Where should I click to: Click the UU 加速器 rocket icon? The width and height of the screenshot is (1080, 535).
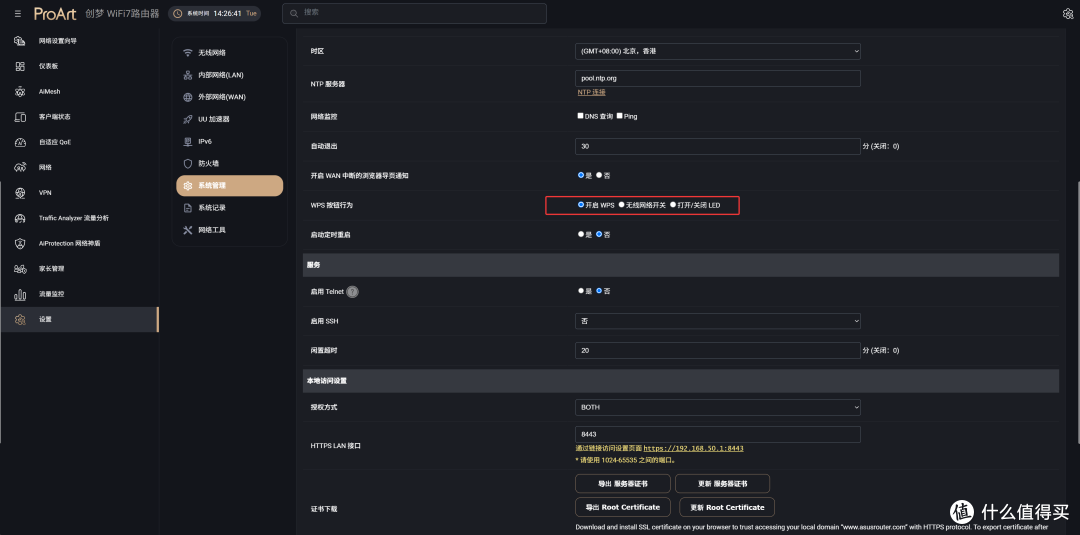187,119
